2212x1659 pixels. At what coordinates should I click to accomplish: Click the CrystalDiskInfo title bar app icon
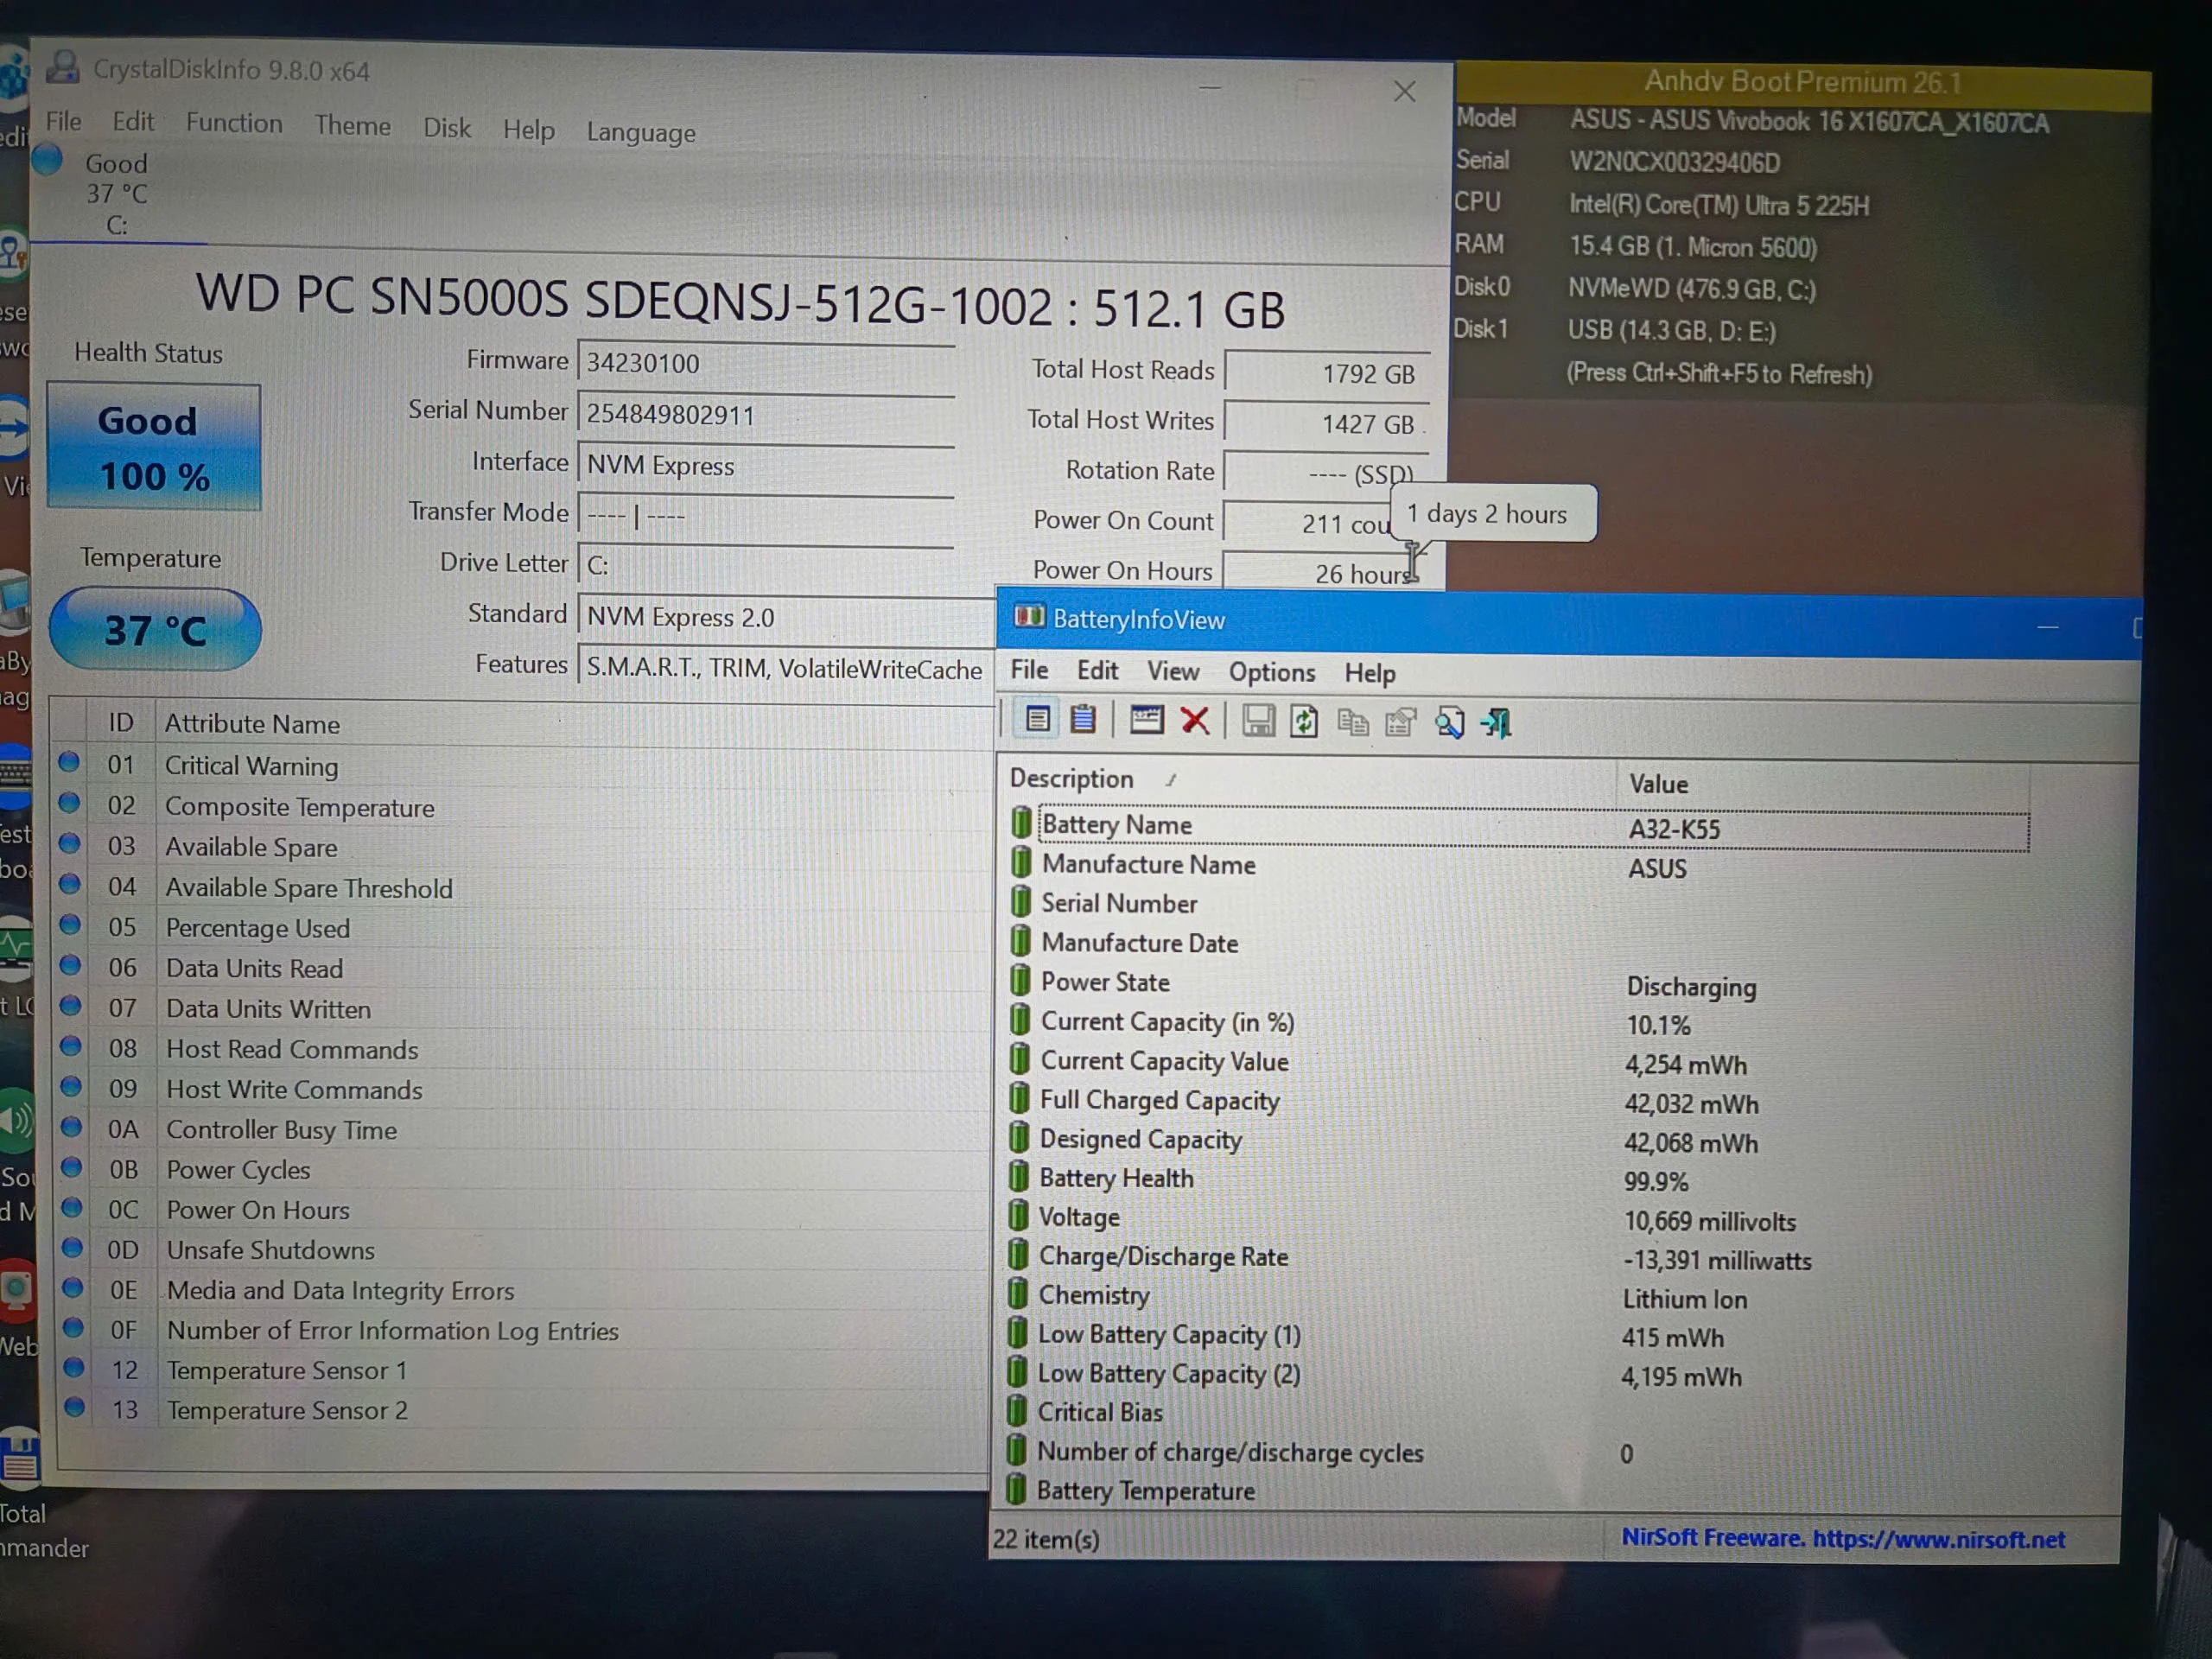coord(63,67)
